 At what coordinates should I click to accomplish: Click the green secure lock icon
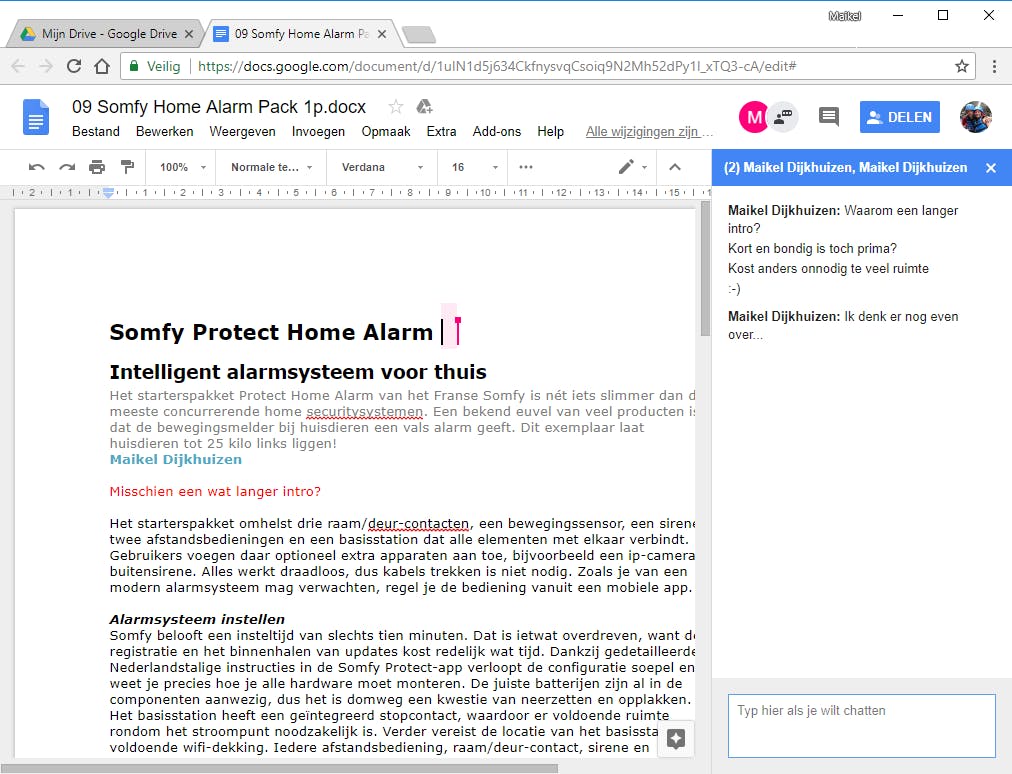click(x=134, y=66)
